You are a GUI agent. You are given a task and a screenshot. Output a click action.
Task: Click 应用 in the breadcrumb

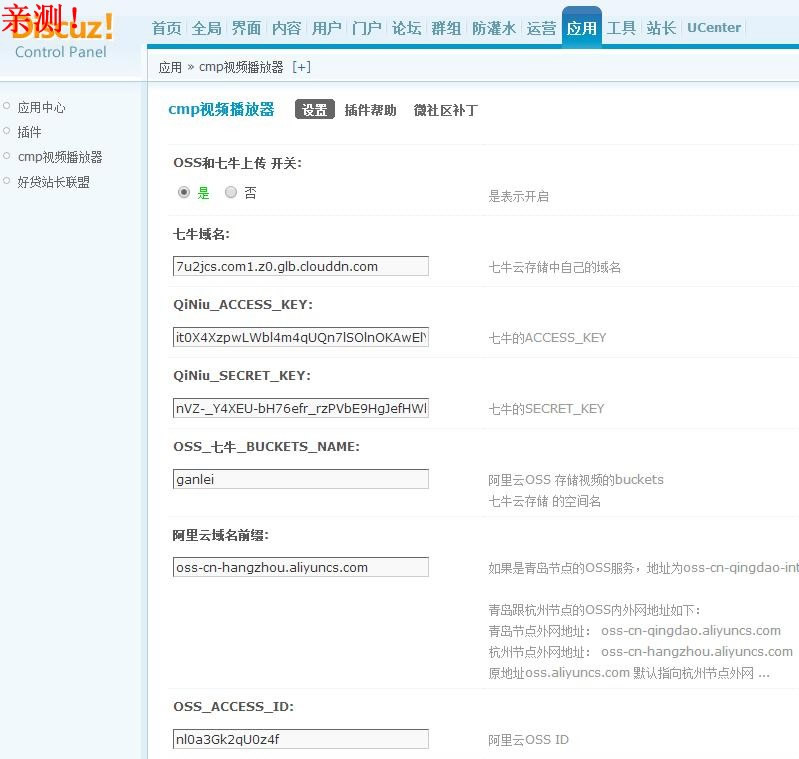coord(170,67)
